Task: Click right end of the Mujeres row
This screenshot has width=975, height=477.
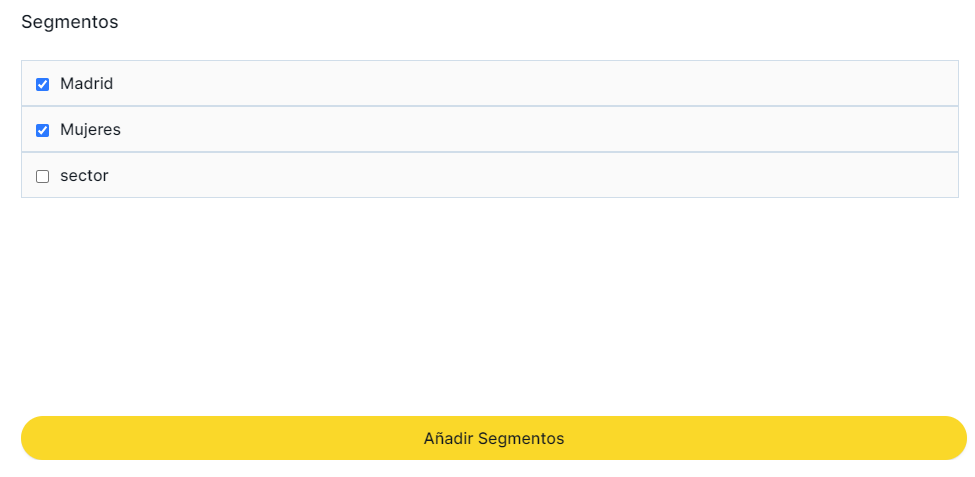Action: coord(935,130)
